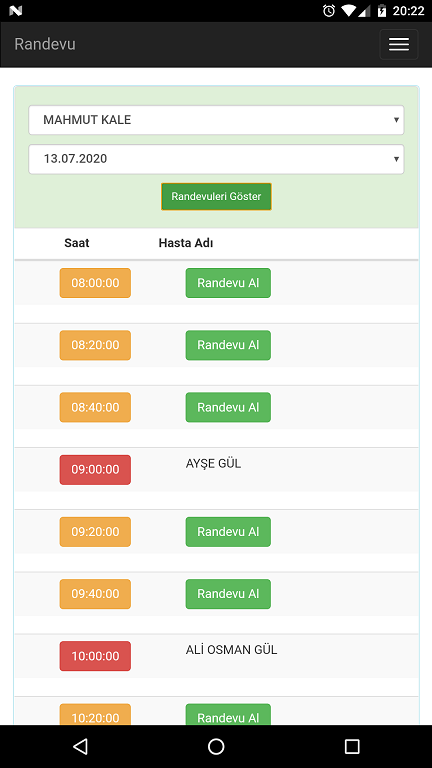Select Randevu Al next to 08:40:00
This screenshot has height=768, width=432.
click(x=228, y=407)
